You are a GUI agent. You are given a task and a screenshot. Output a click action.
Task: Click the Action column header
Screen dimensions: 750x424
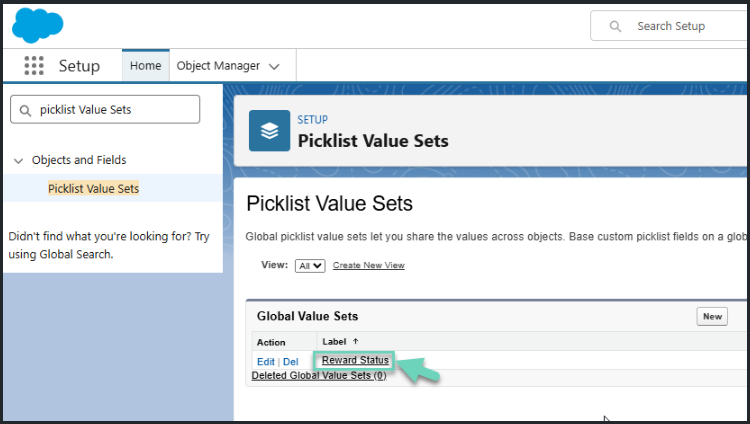271,342
